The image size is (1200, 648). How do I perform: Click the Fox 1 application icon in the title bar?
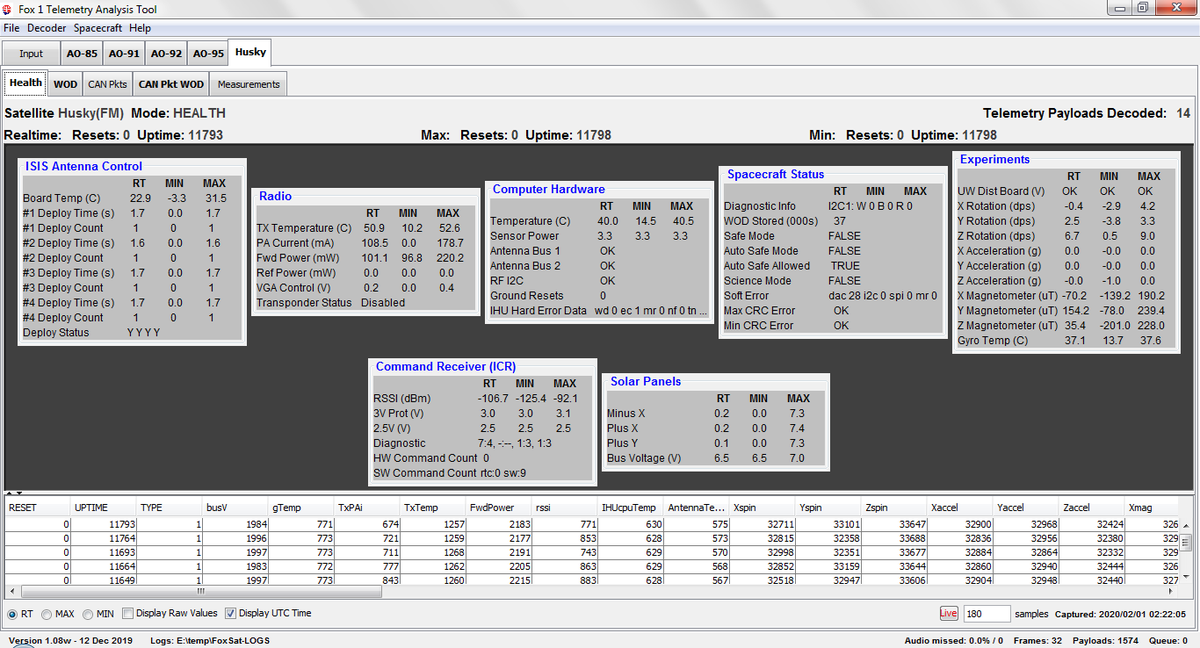[10, 9]
